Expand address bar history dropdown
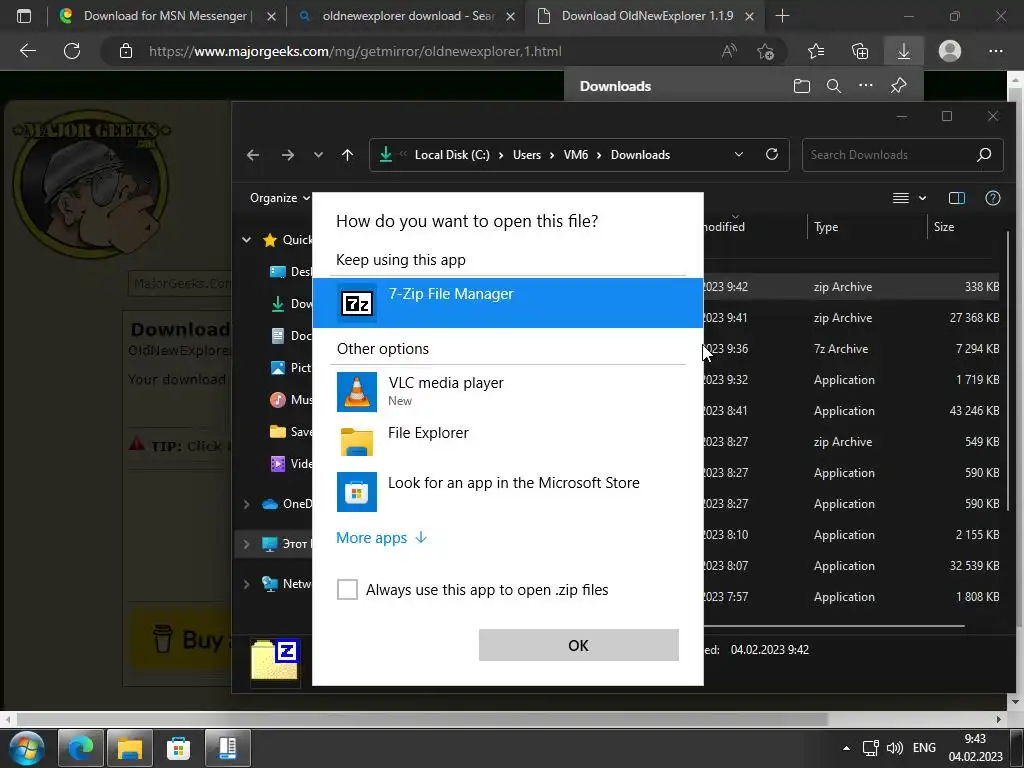 (x=739, y=155)
